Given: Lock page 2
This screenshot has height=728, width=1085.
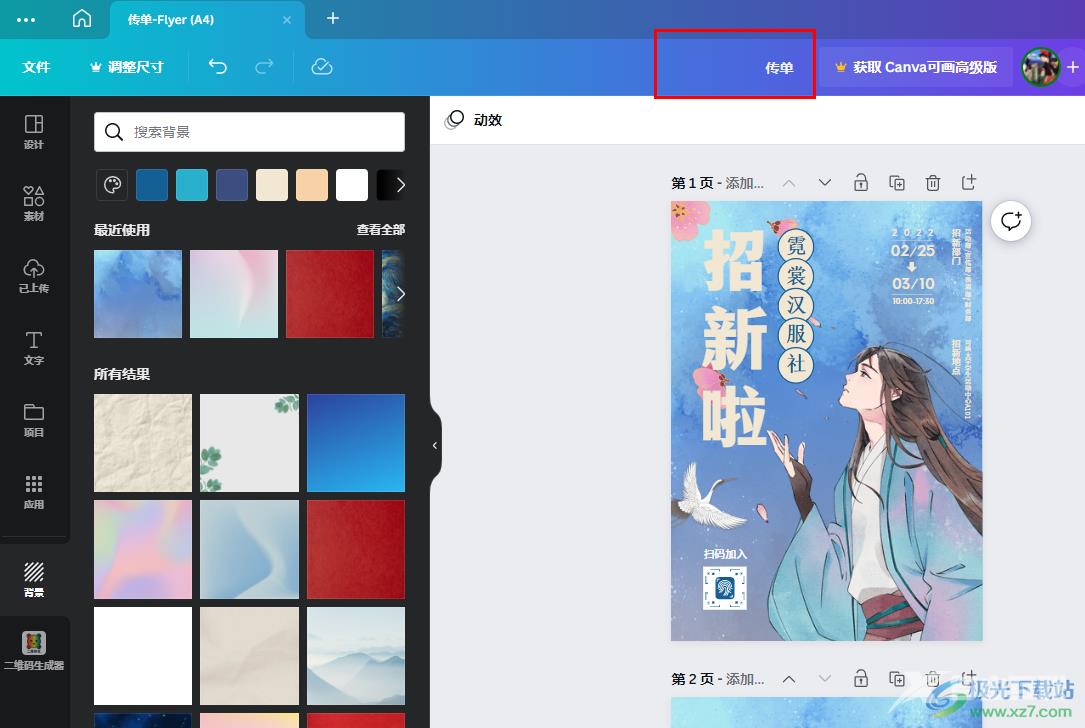Looking at the screenshot, I should tap(861, 678).
